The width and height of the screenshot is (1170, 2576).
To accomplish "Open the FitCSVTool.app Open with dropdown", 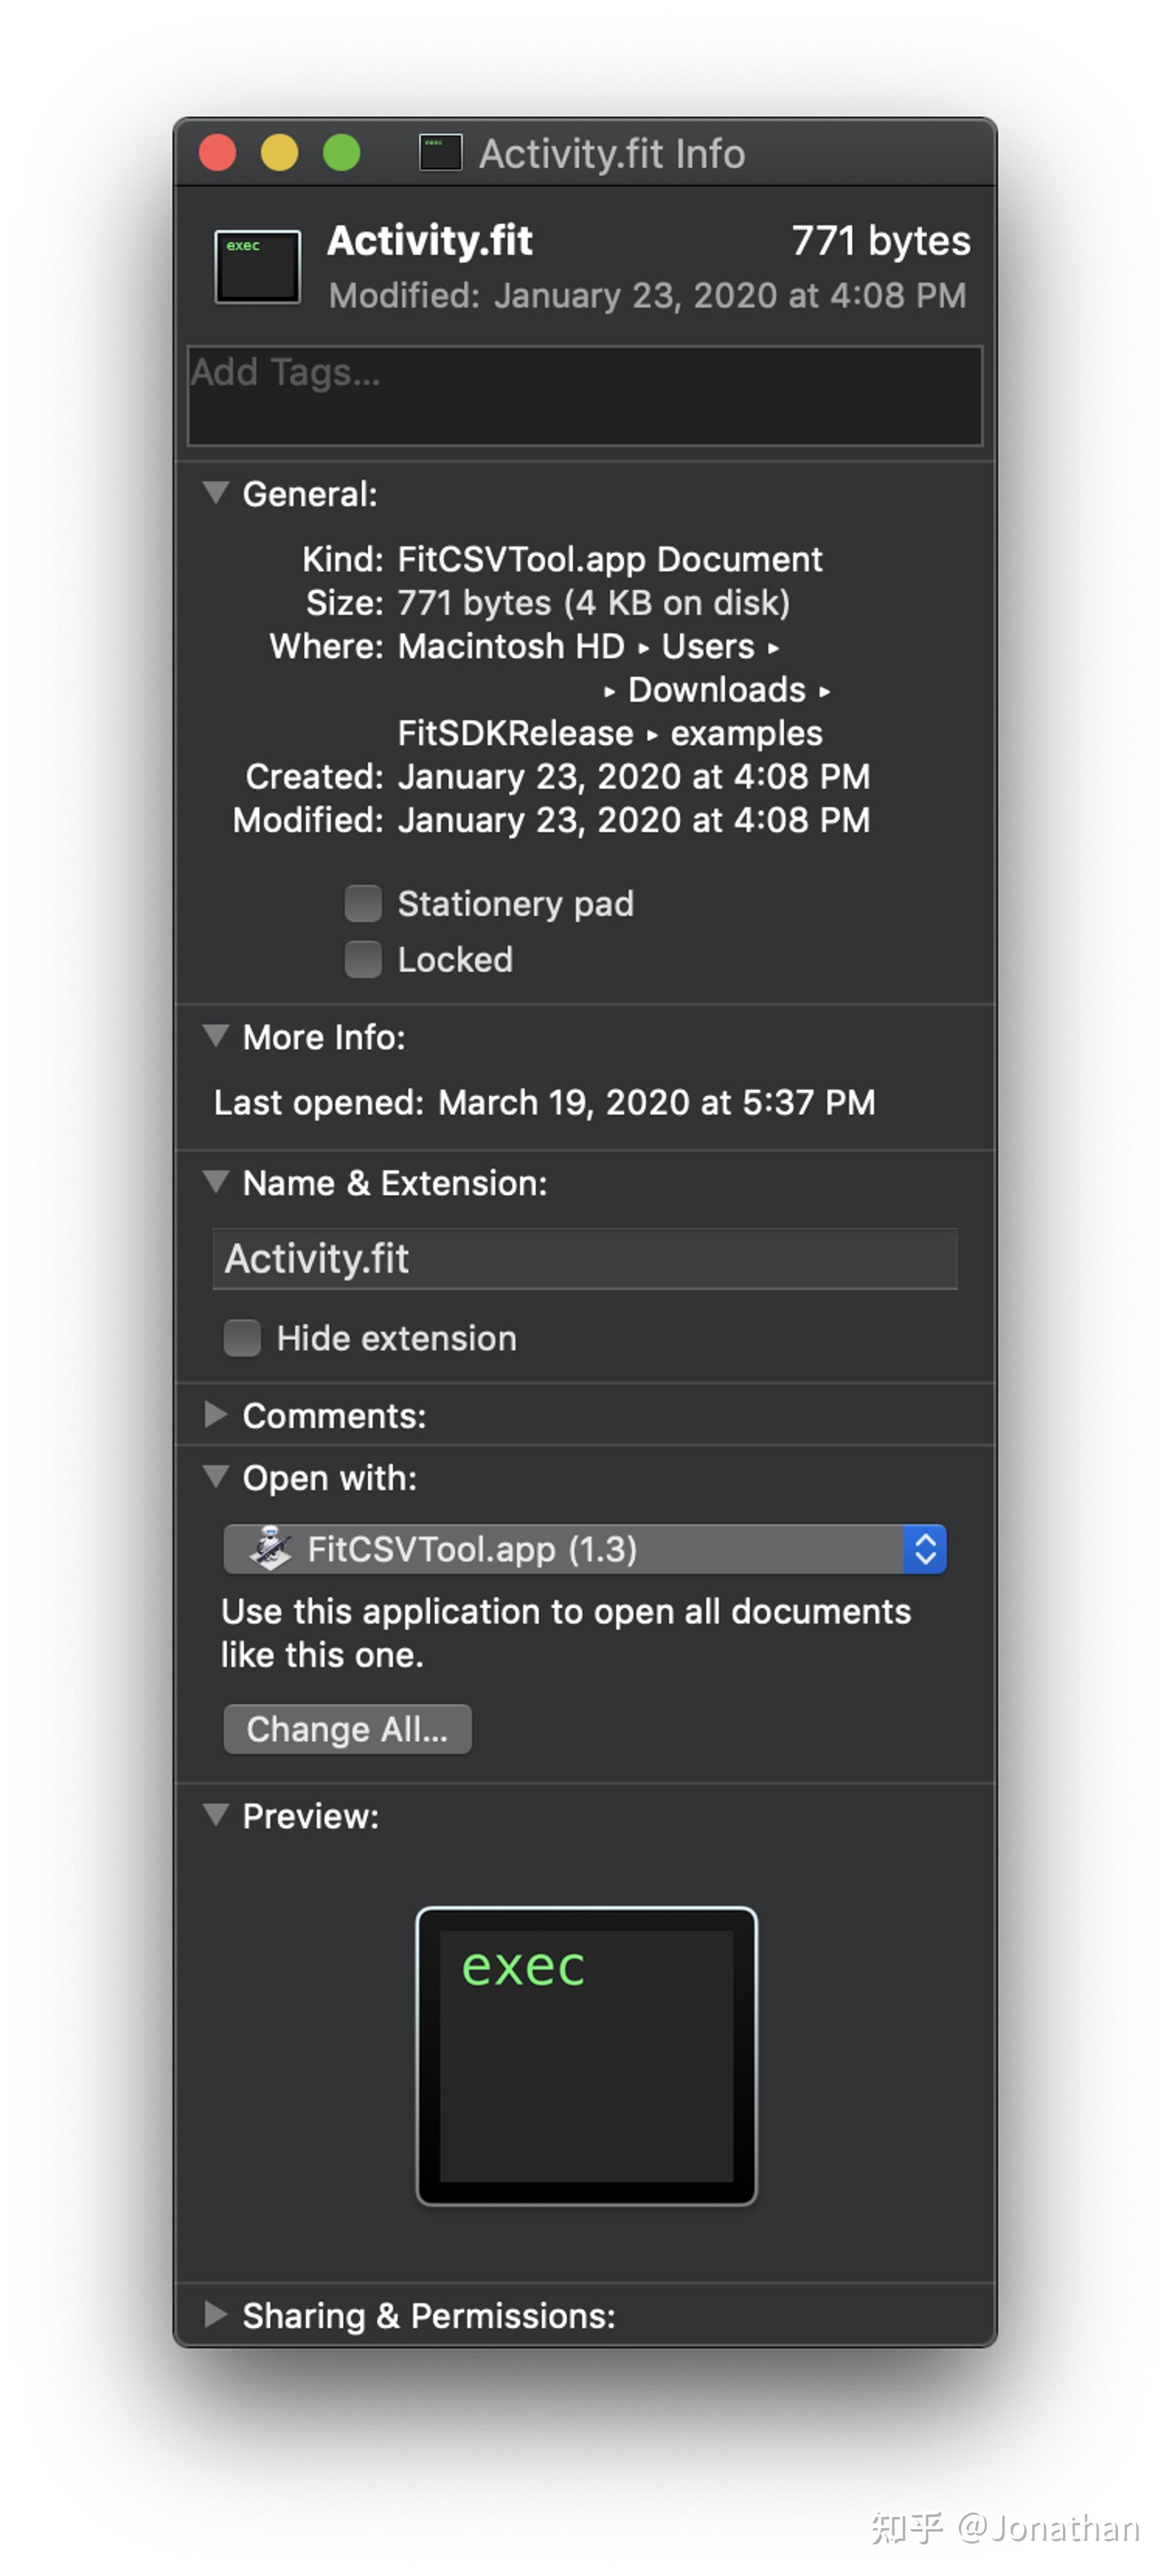I will coord(585,1549).
